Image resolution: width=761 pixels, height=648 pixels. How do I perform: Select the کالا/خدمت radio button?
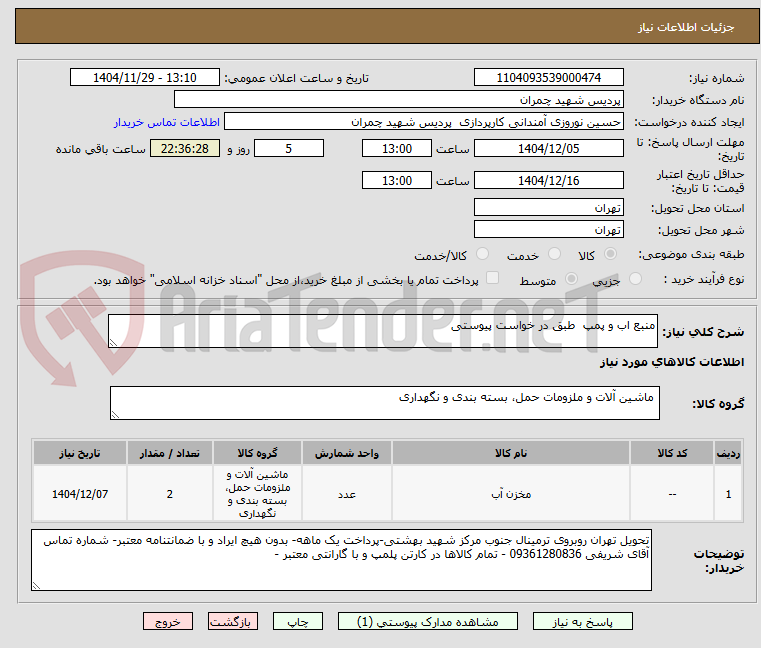[482, 254]
